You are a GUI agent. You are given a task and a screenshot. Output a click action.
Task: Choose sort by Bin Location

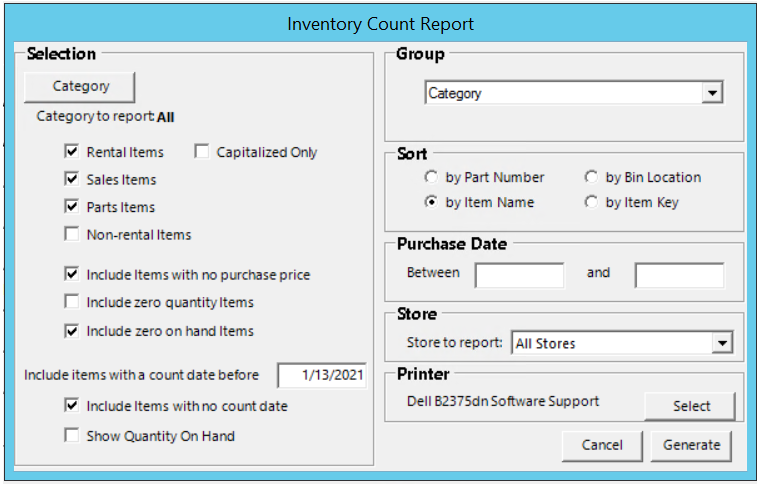click(x=591, y=177)
